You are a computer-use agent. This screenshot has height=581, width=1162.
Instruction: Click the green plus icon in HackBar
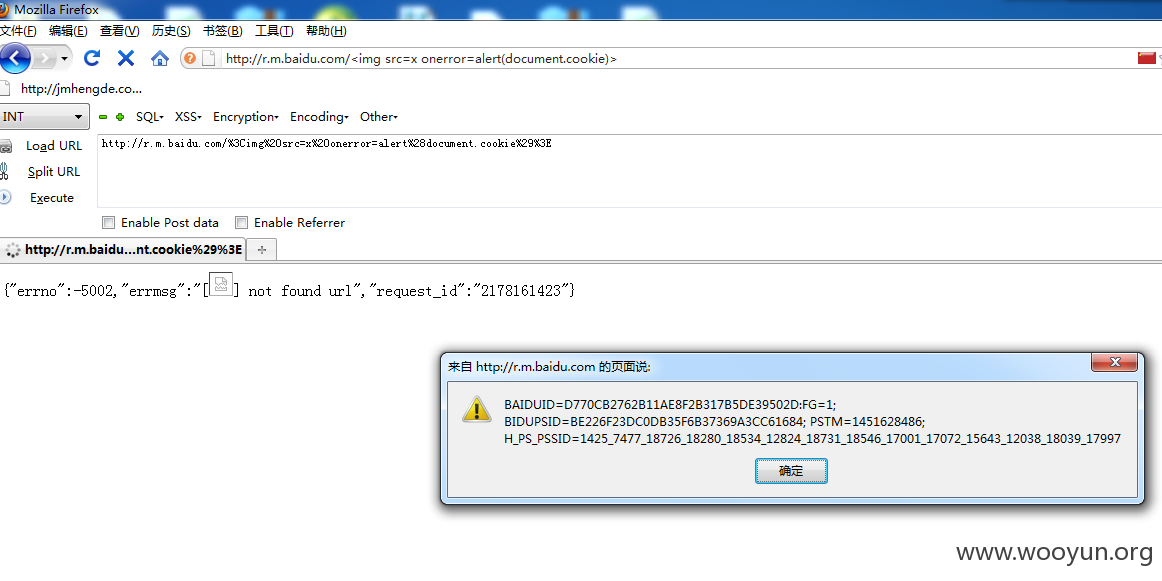[120, 117]
